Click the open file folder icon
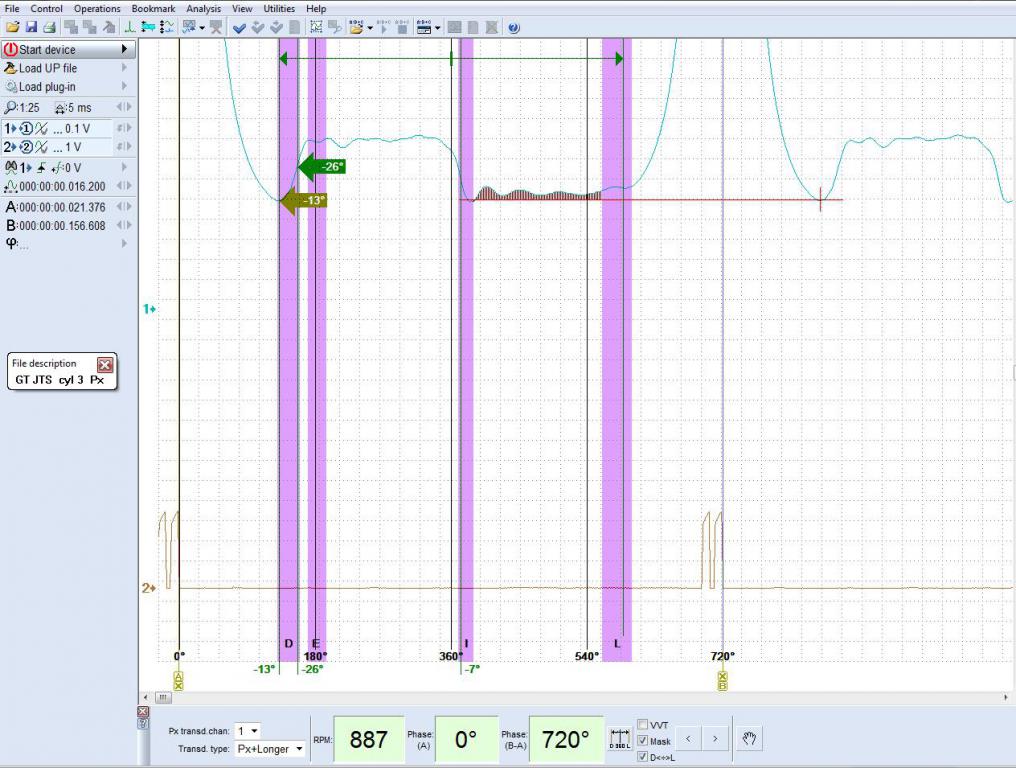This screenshot has width=1016, height=768. 12,28
